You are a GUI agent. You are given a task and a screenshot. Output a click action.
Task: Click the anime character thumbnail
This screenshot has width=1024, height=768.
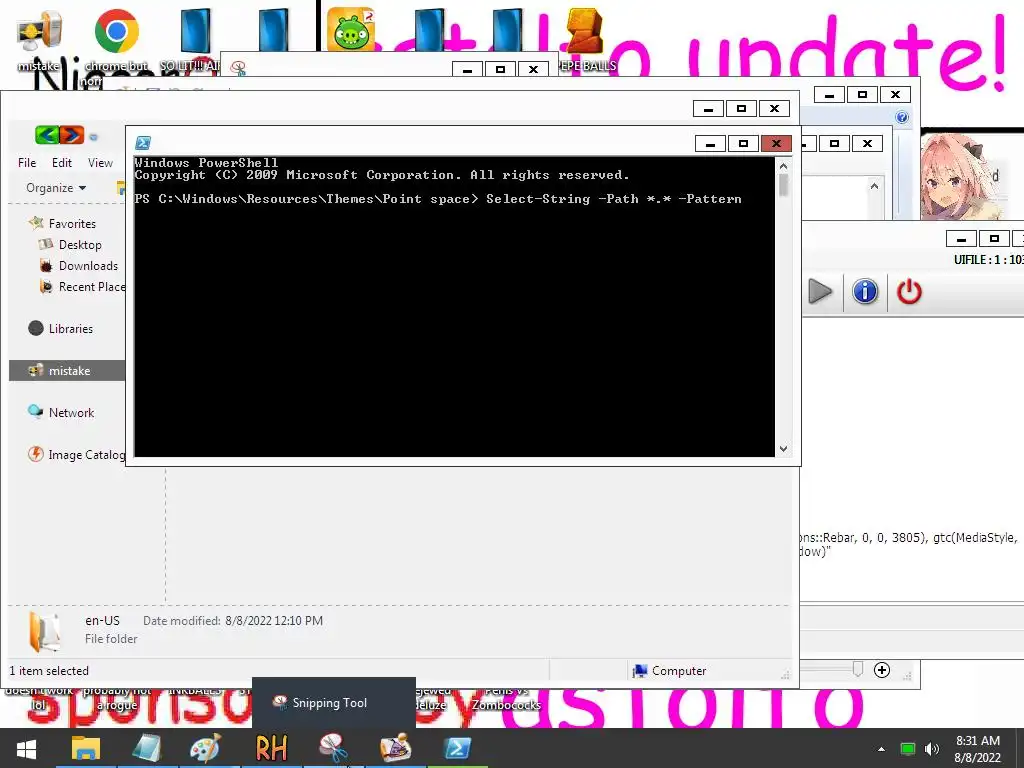click(x=963, y=175)
